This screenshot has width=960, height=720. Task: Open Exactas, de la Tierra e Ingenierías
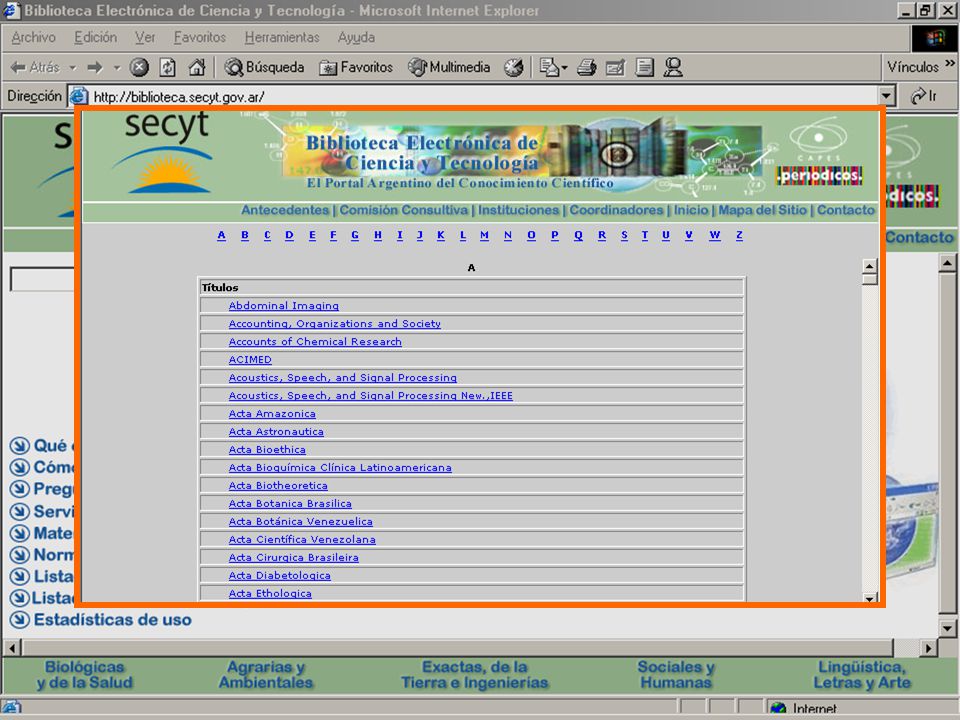click(474, 675)
